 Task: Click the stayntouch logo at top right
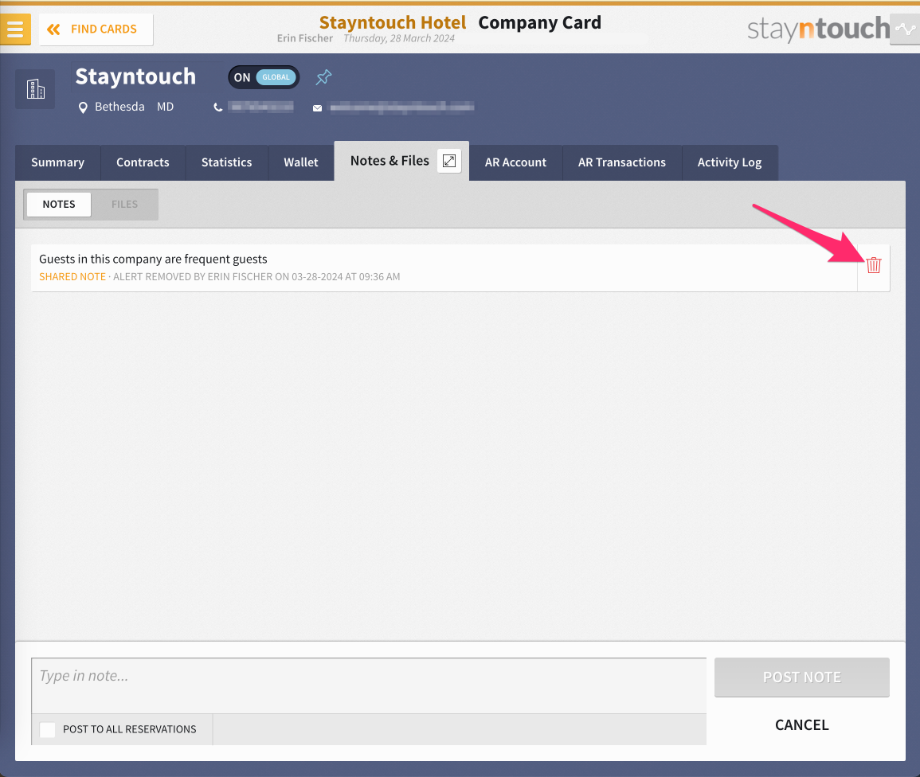(818, 28)
